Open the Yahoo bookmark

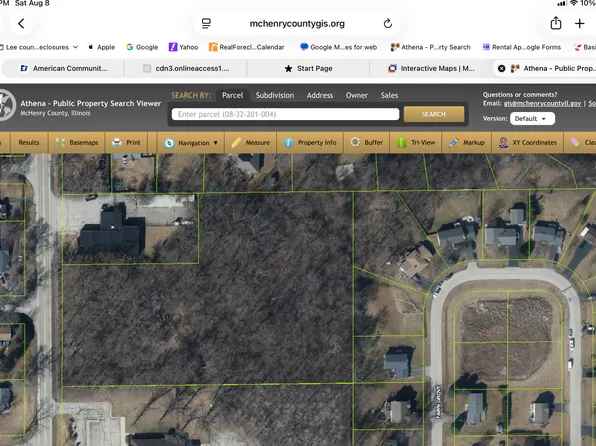tap(184, 47)
